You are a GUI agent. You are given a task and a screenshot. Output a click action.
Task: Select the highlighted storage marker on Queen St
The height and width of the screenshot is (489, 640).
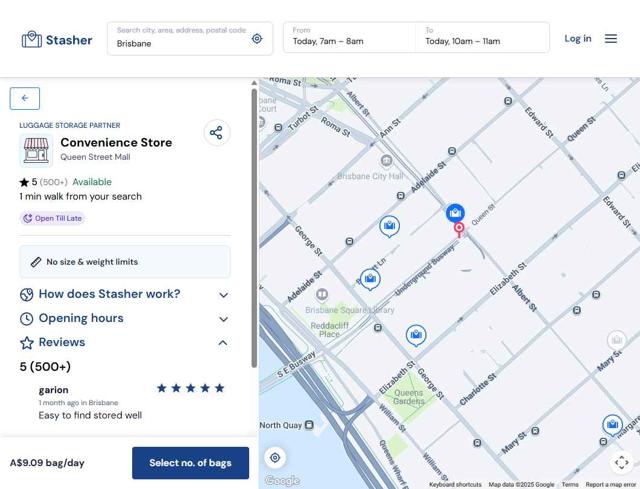(455, 213)
